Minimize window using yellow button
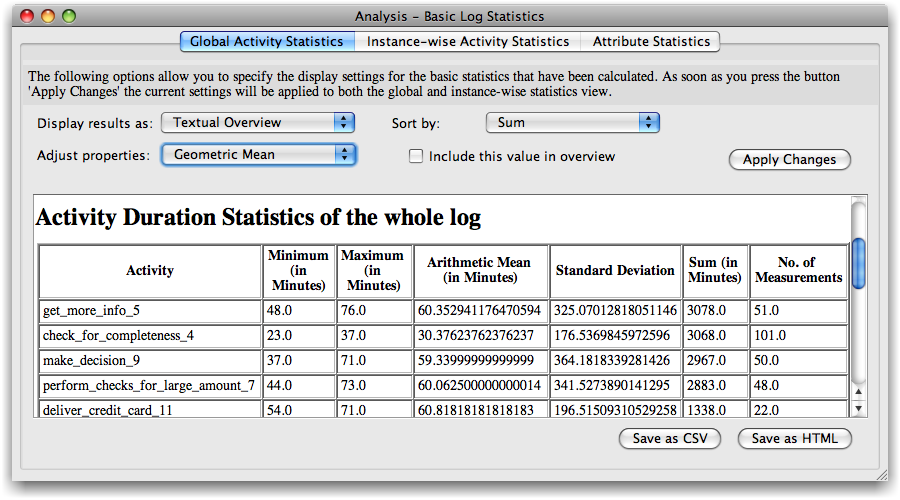 click(x=48, y=16)
